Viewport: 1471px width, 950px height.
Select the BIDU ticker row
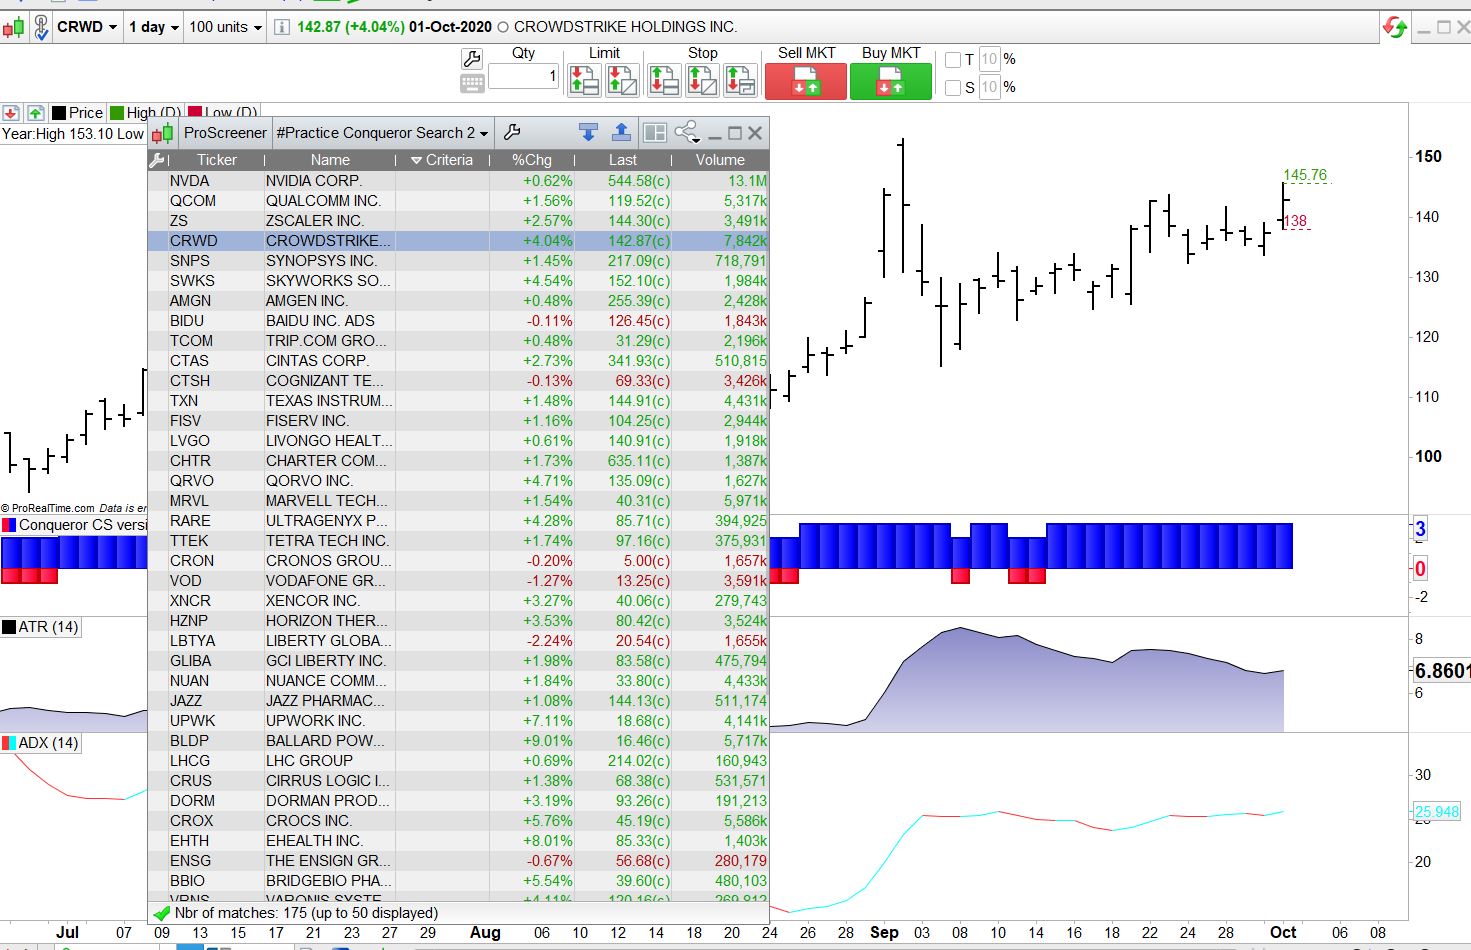459,321
